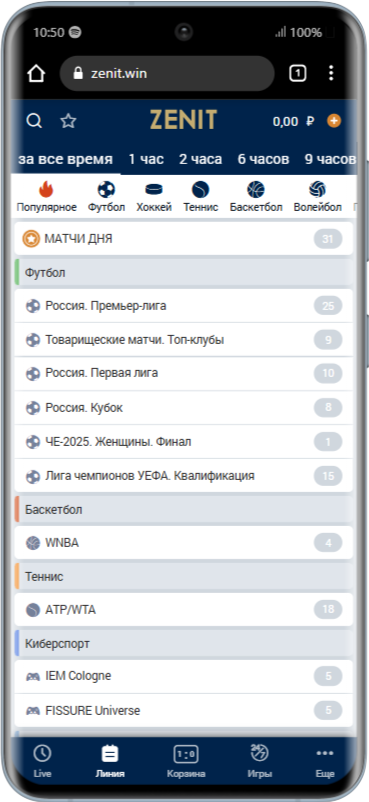Collapse the Футбол section header
This screenshot has height=802, width=369.
[x=184, y=273]
